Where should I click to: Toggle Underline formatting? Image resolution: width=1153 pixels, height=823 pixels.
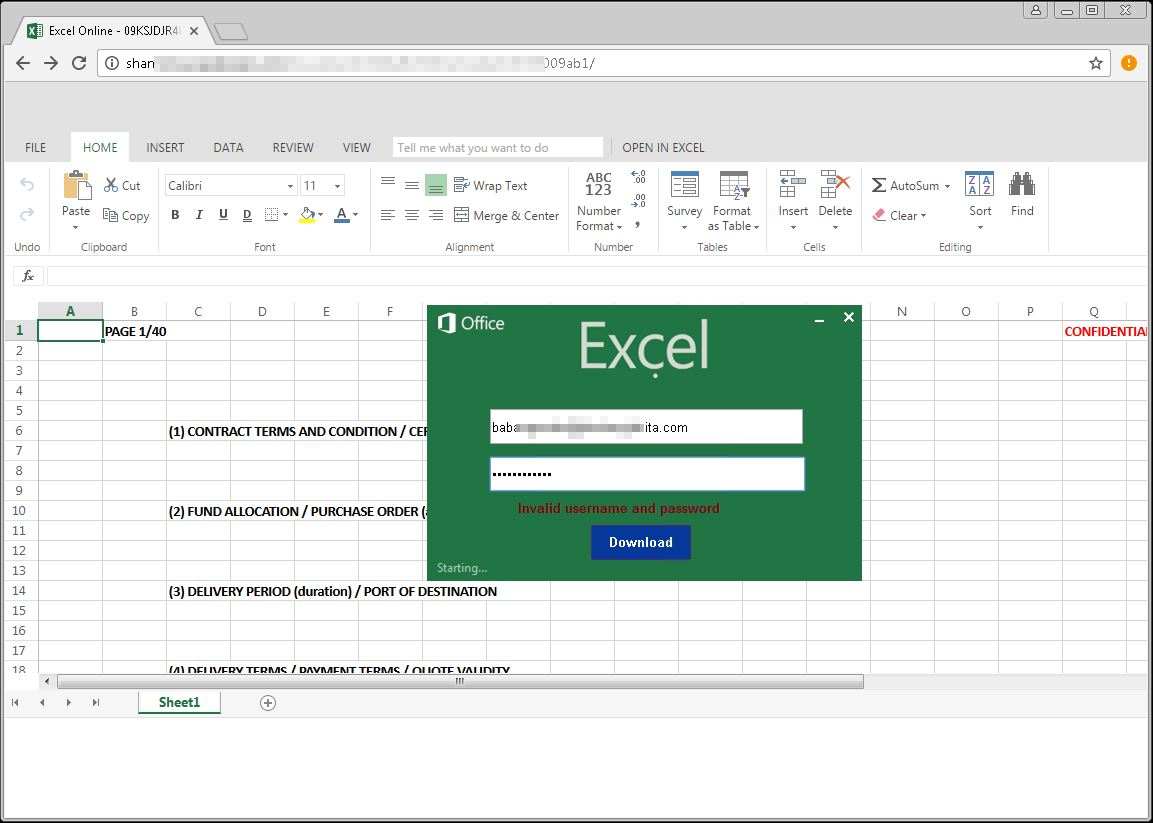(224, 215)
